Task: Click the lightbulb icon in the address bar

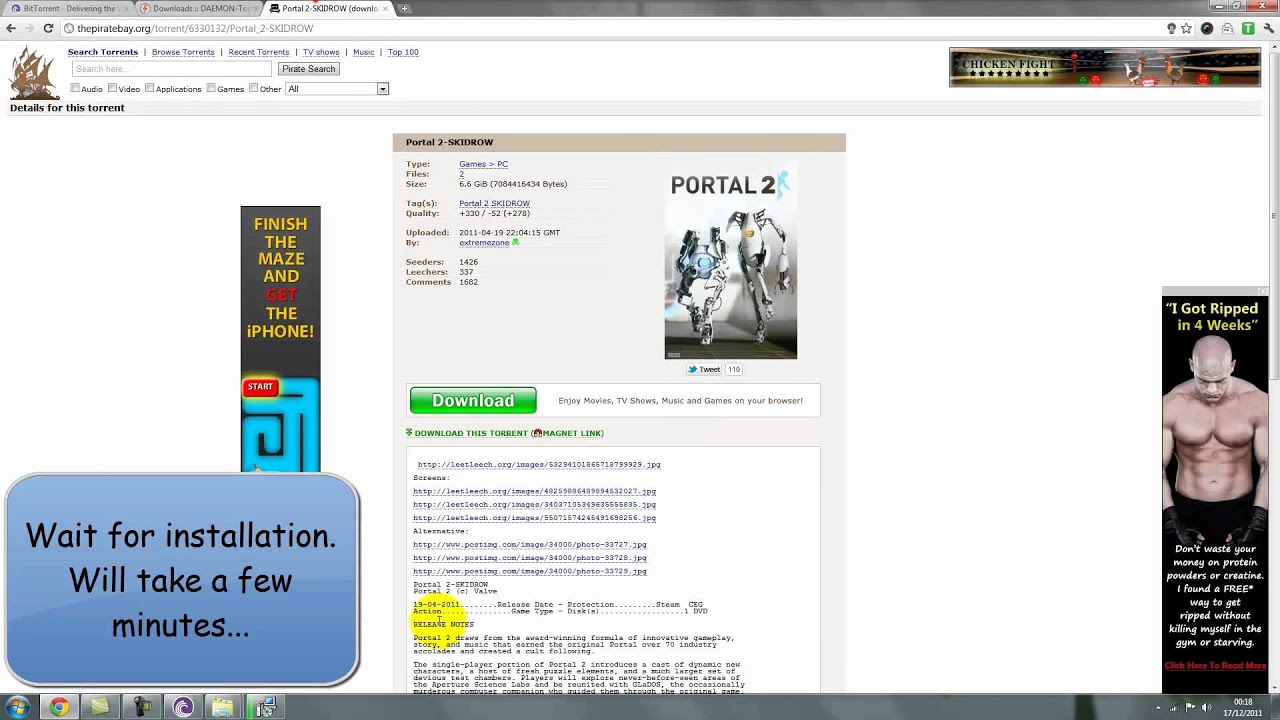Action: (1171, 28)
